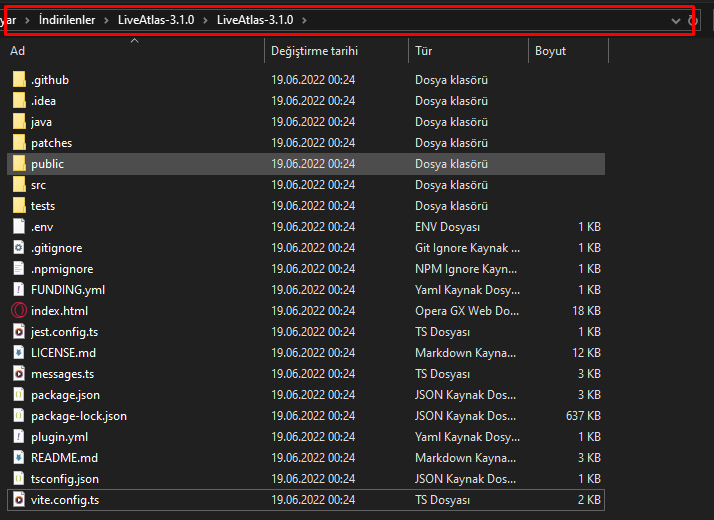Image resolution: width=714 pixels, height=520 pixels.
Task: Select the plugin.yml file name
Action: [59, 437]
